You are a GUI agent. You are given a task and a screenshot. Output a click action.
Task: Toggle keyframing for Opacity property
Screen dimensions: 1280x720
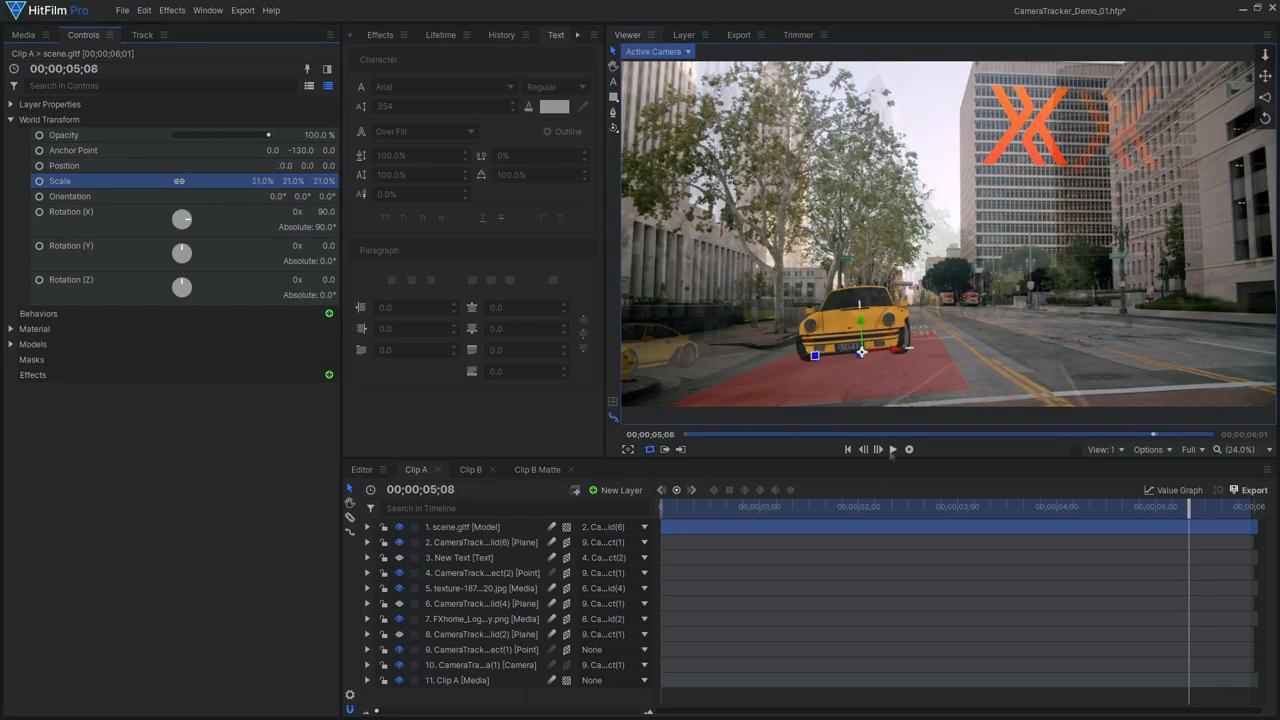coord(39,135)
